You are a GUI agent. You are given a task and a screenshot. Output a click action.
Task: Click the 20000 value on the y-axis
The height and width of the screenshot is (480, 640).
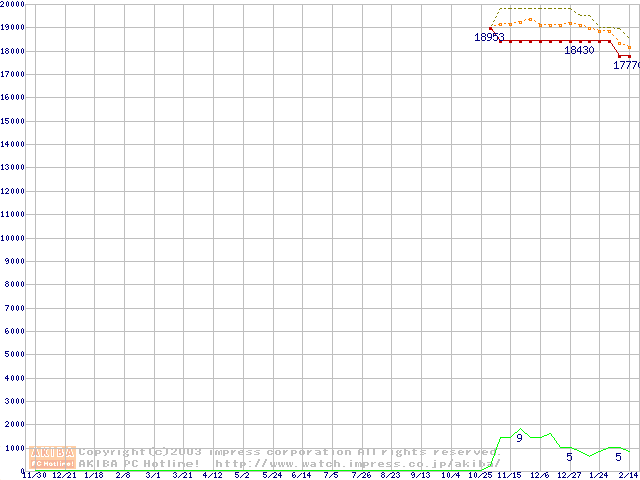pyautogui.click(x=14, y=5)
